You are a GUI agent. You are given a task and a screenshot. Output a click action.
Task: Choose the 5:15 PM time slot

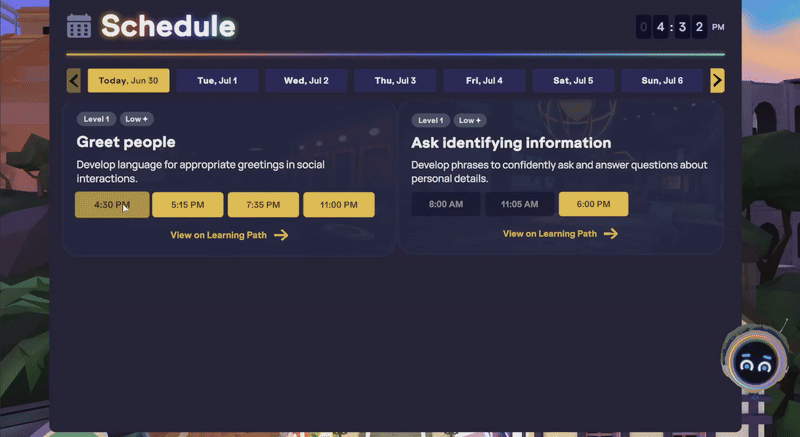(188, 205)
